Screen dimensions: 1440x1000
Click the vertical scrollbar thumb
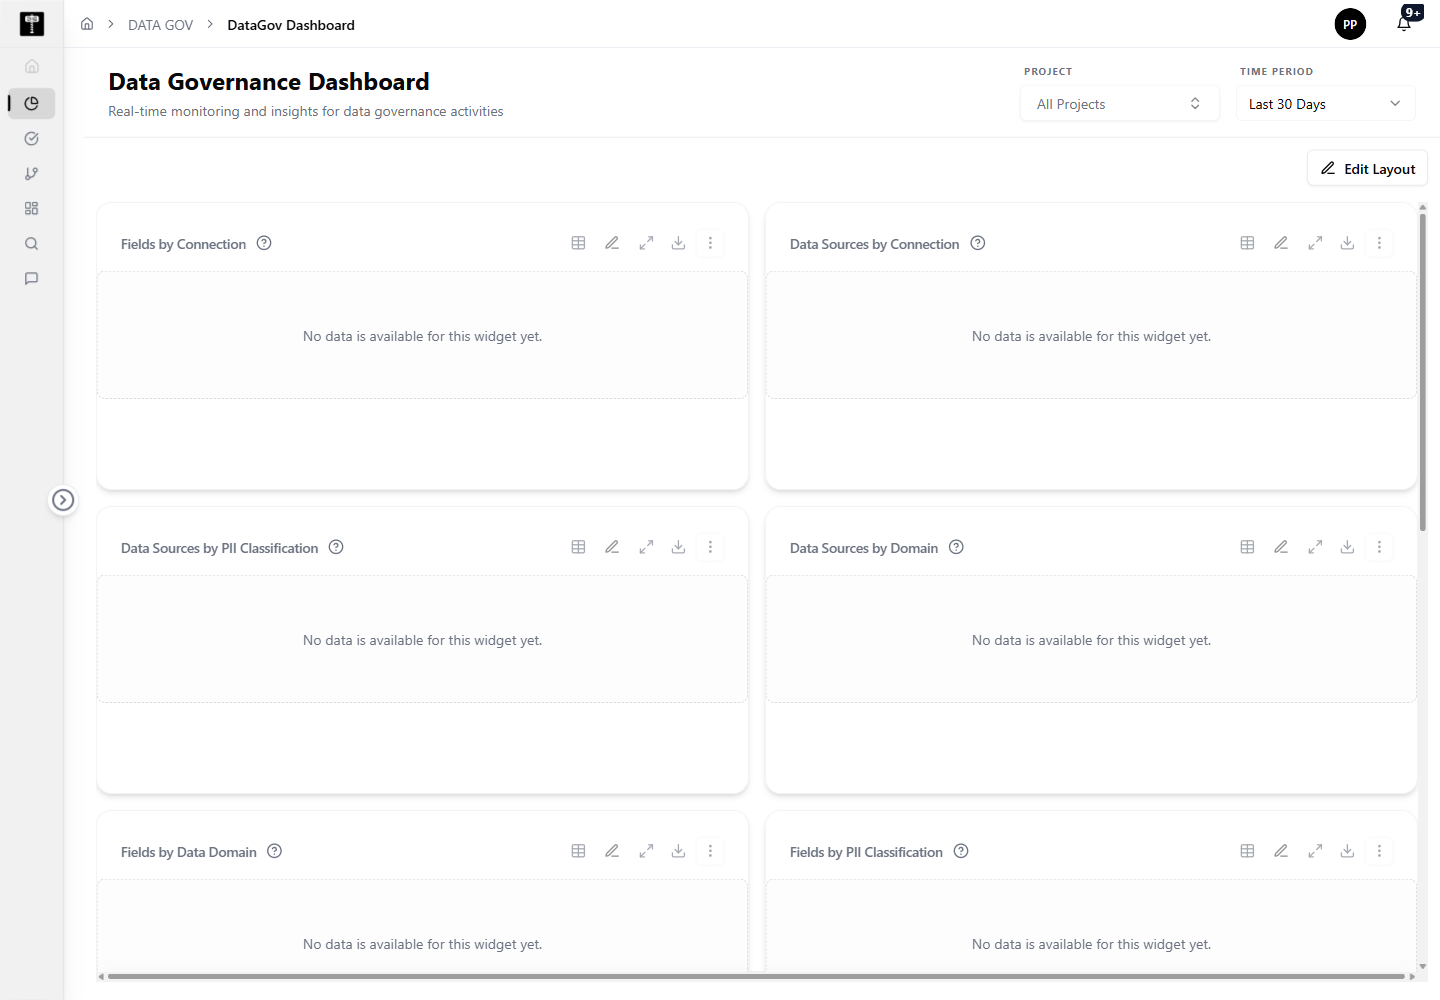coord(1423,372)
